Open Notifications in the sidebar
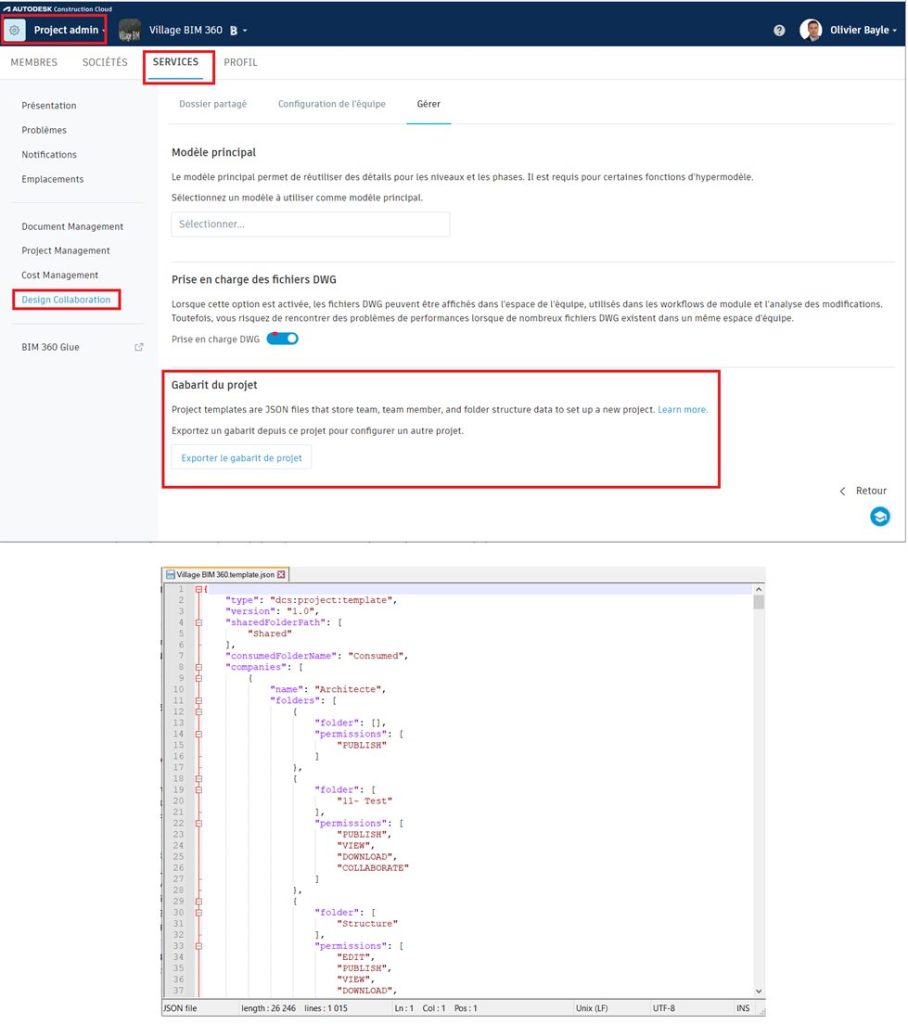Image resolution: width=908 pixels, height=1024 pixels. pyautogui.click(x=49, y=154)
